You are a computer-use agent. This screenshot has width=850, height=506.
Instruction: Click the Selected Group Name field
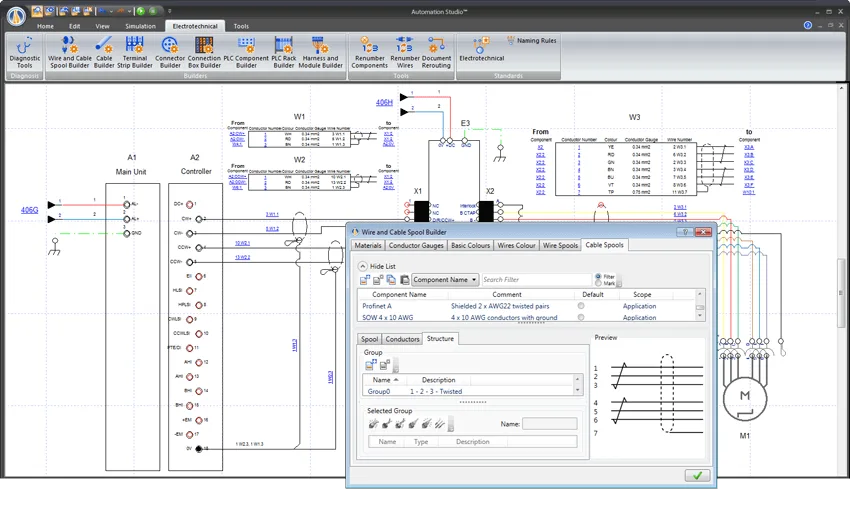[x=550, y=424]
